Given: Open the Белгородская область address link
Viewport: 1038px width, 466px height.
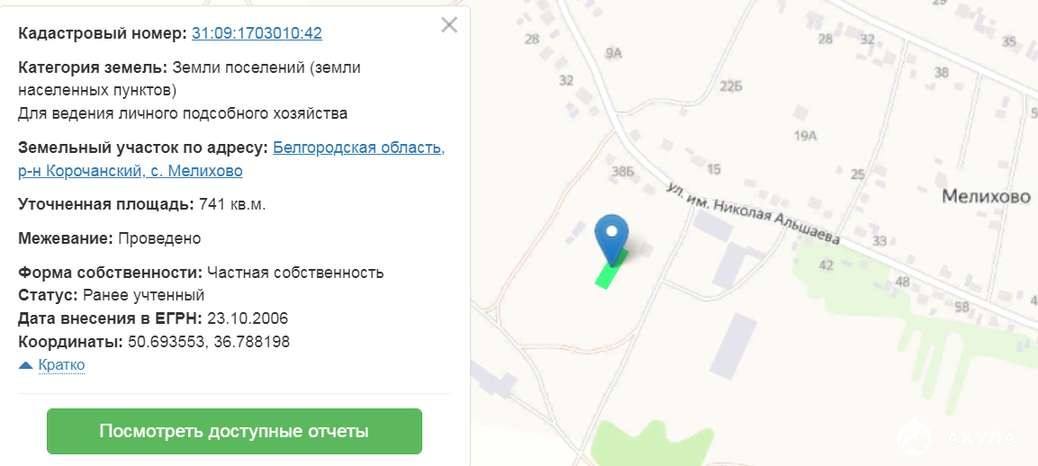Looking at the screenshot, I should pos(359,148).
